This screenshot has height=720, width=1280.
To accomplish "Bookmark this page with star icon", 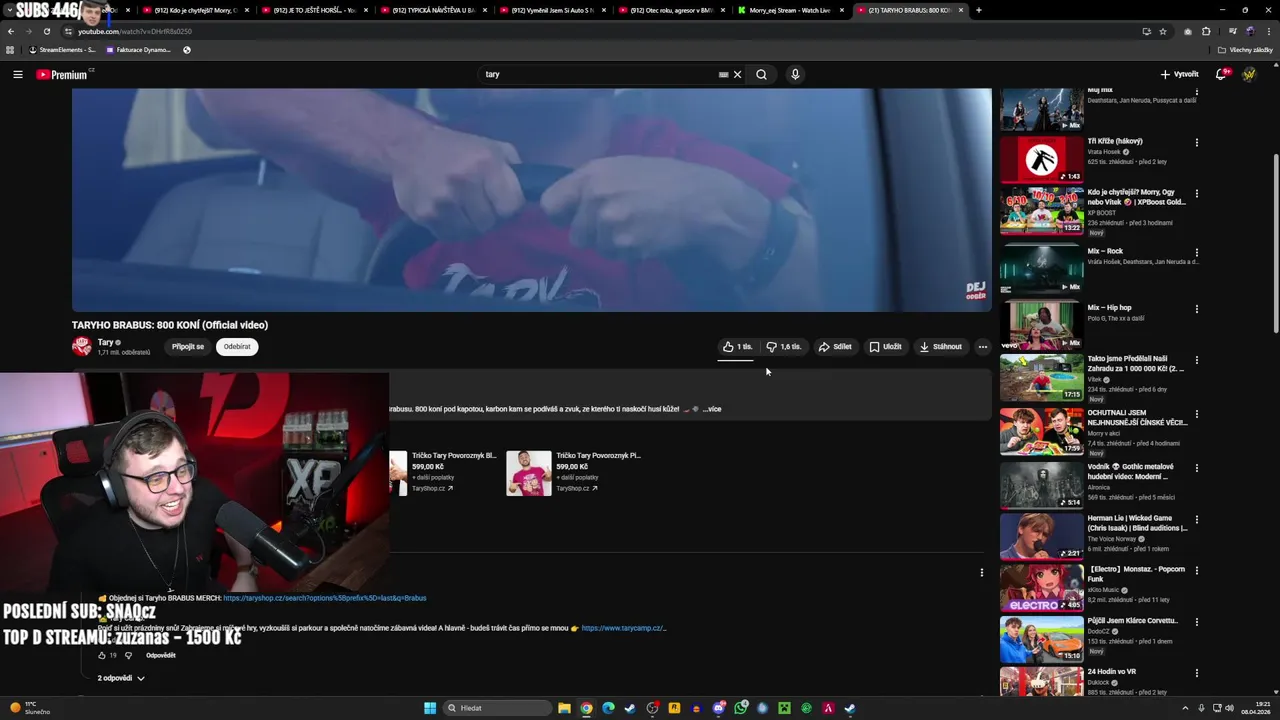I will [1162, 31].
